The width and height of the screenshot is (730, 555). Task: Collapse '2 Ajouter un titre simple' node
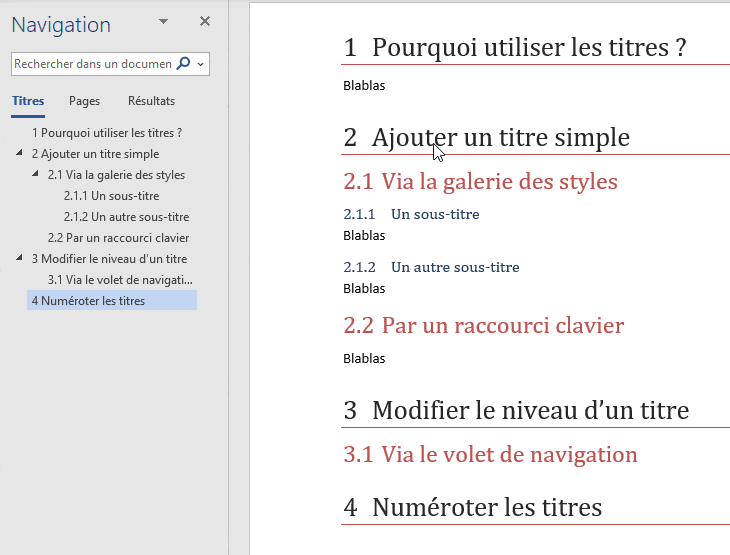pyautogui.click(x=19, y=153)
